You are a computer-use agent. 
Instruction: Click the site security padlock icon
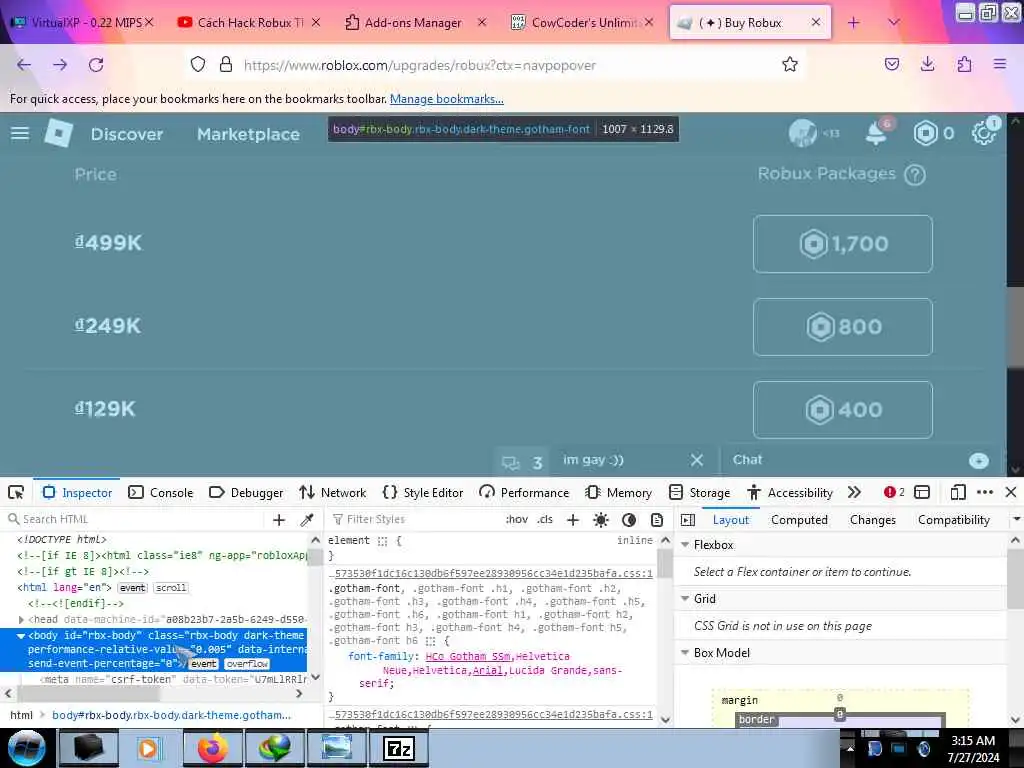coord(226,64)
